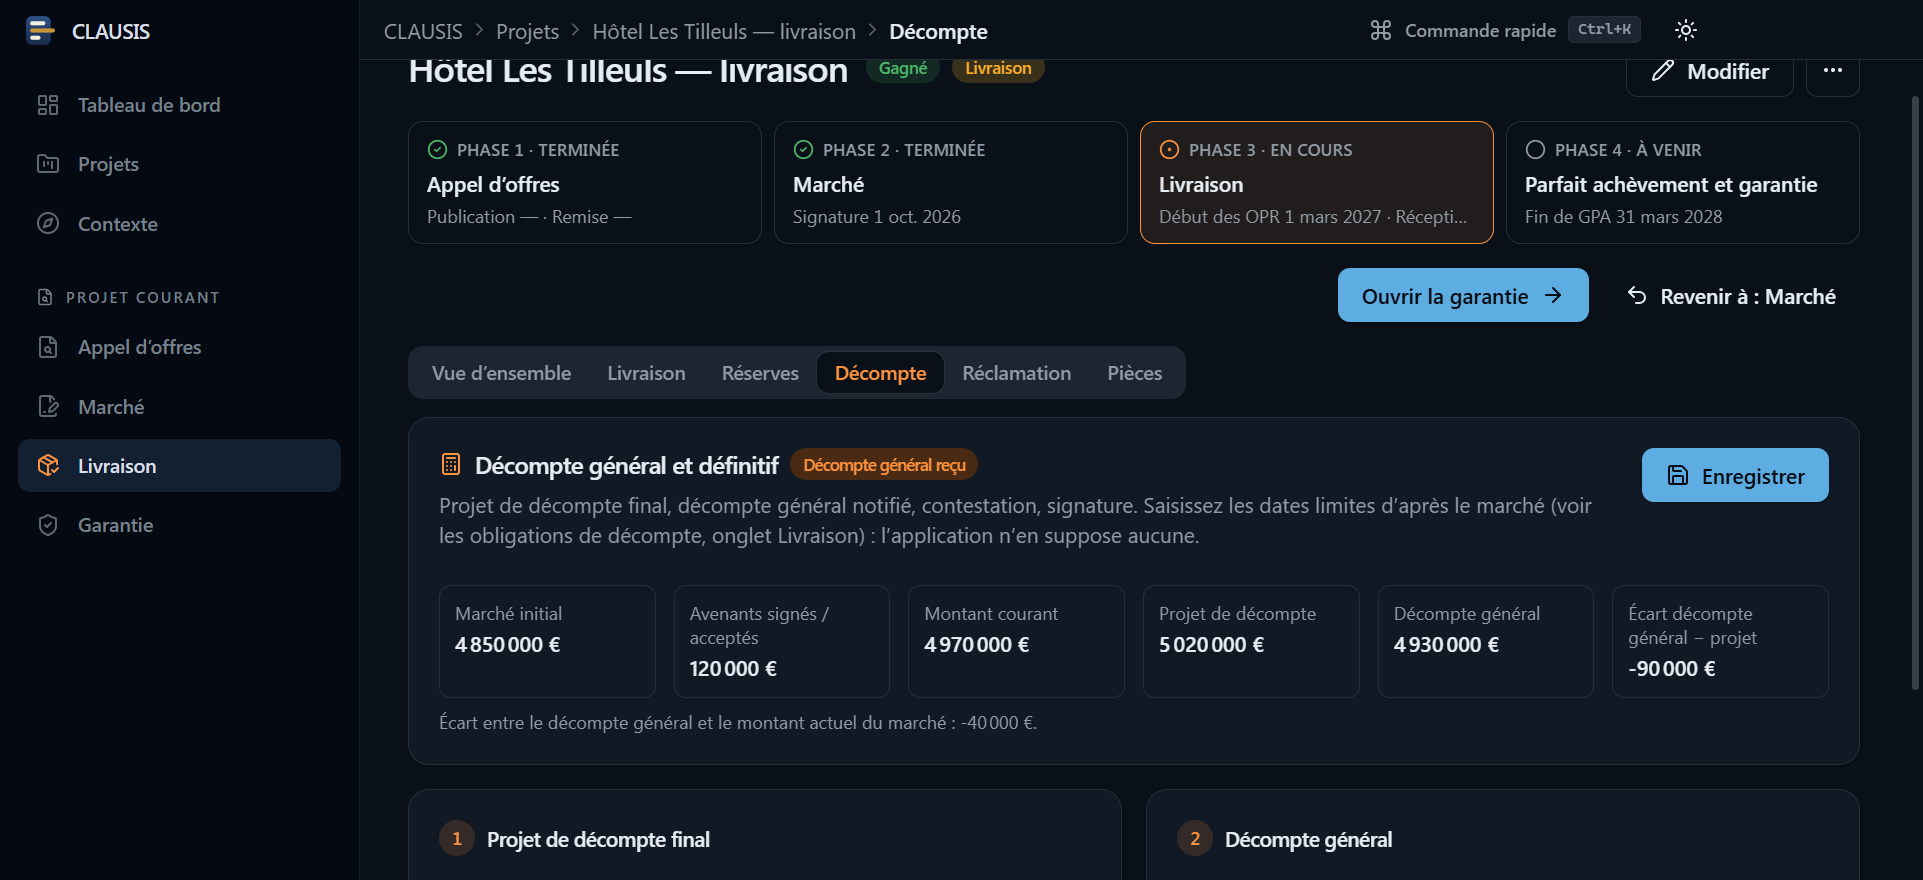Click Marché initial value 4 850 000 €
1923x880 pixels.
coord(508,645)
